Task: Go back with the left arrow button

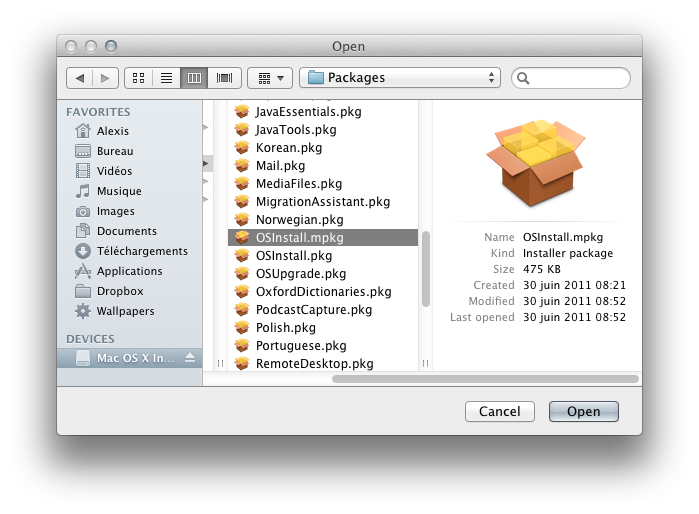Action: tap(80, 78)
